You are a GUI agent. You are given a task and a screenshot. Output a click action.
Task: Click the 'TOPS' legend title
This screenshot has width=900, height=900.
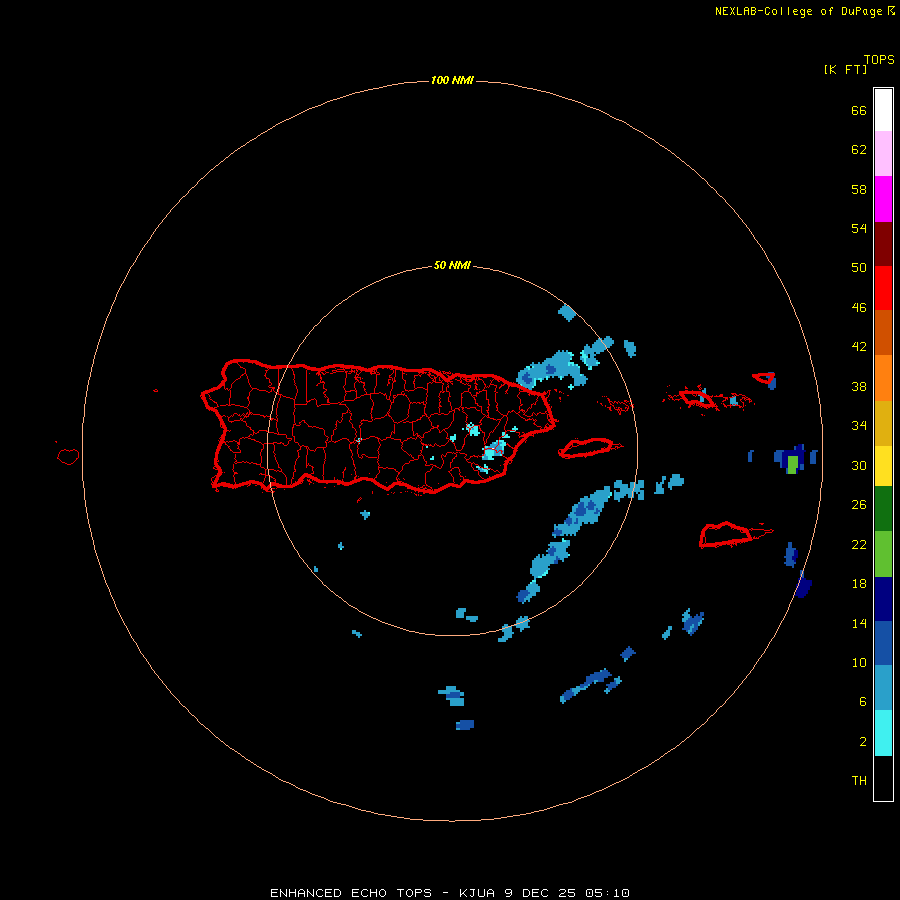tap(879, 59)
